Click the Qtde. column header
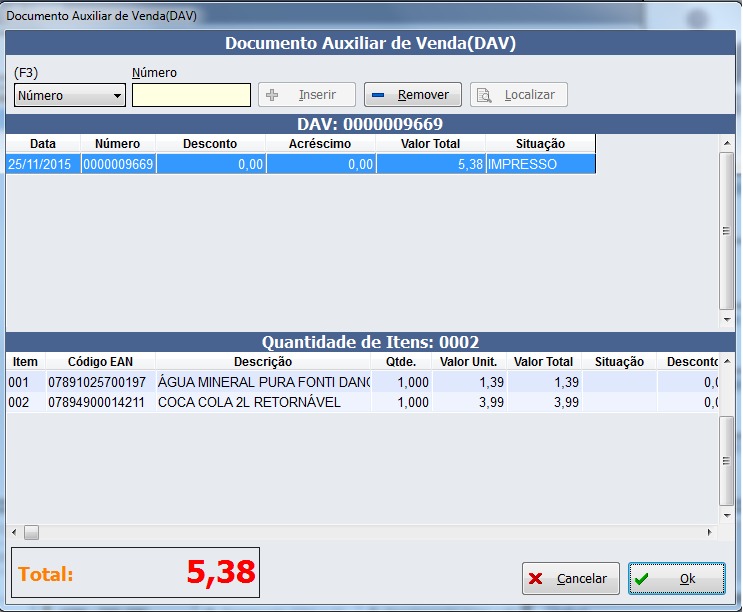The width and height of the screenshot is (743, 612). [x=402, y=362]
